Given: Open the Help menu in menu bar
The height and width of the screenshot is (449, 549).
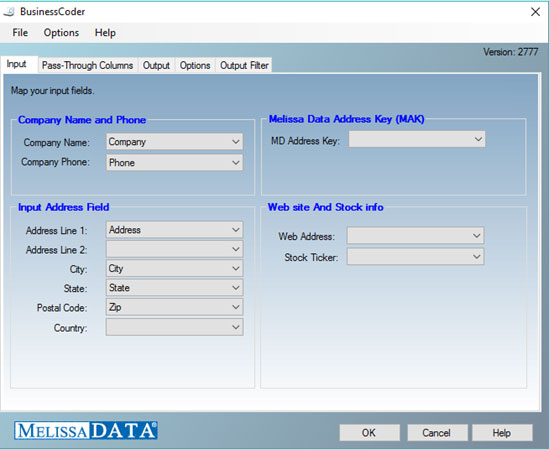Looking at the screenshot, I should tap(105, 33).
